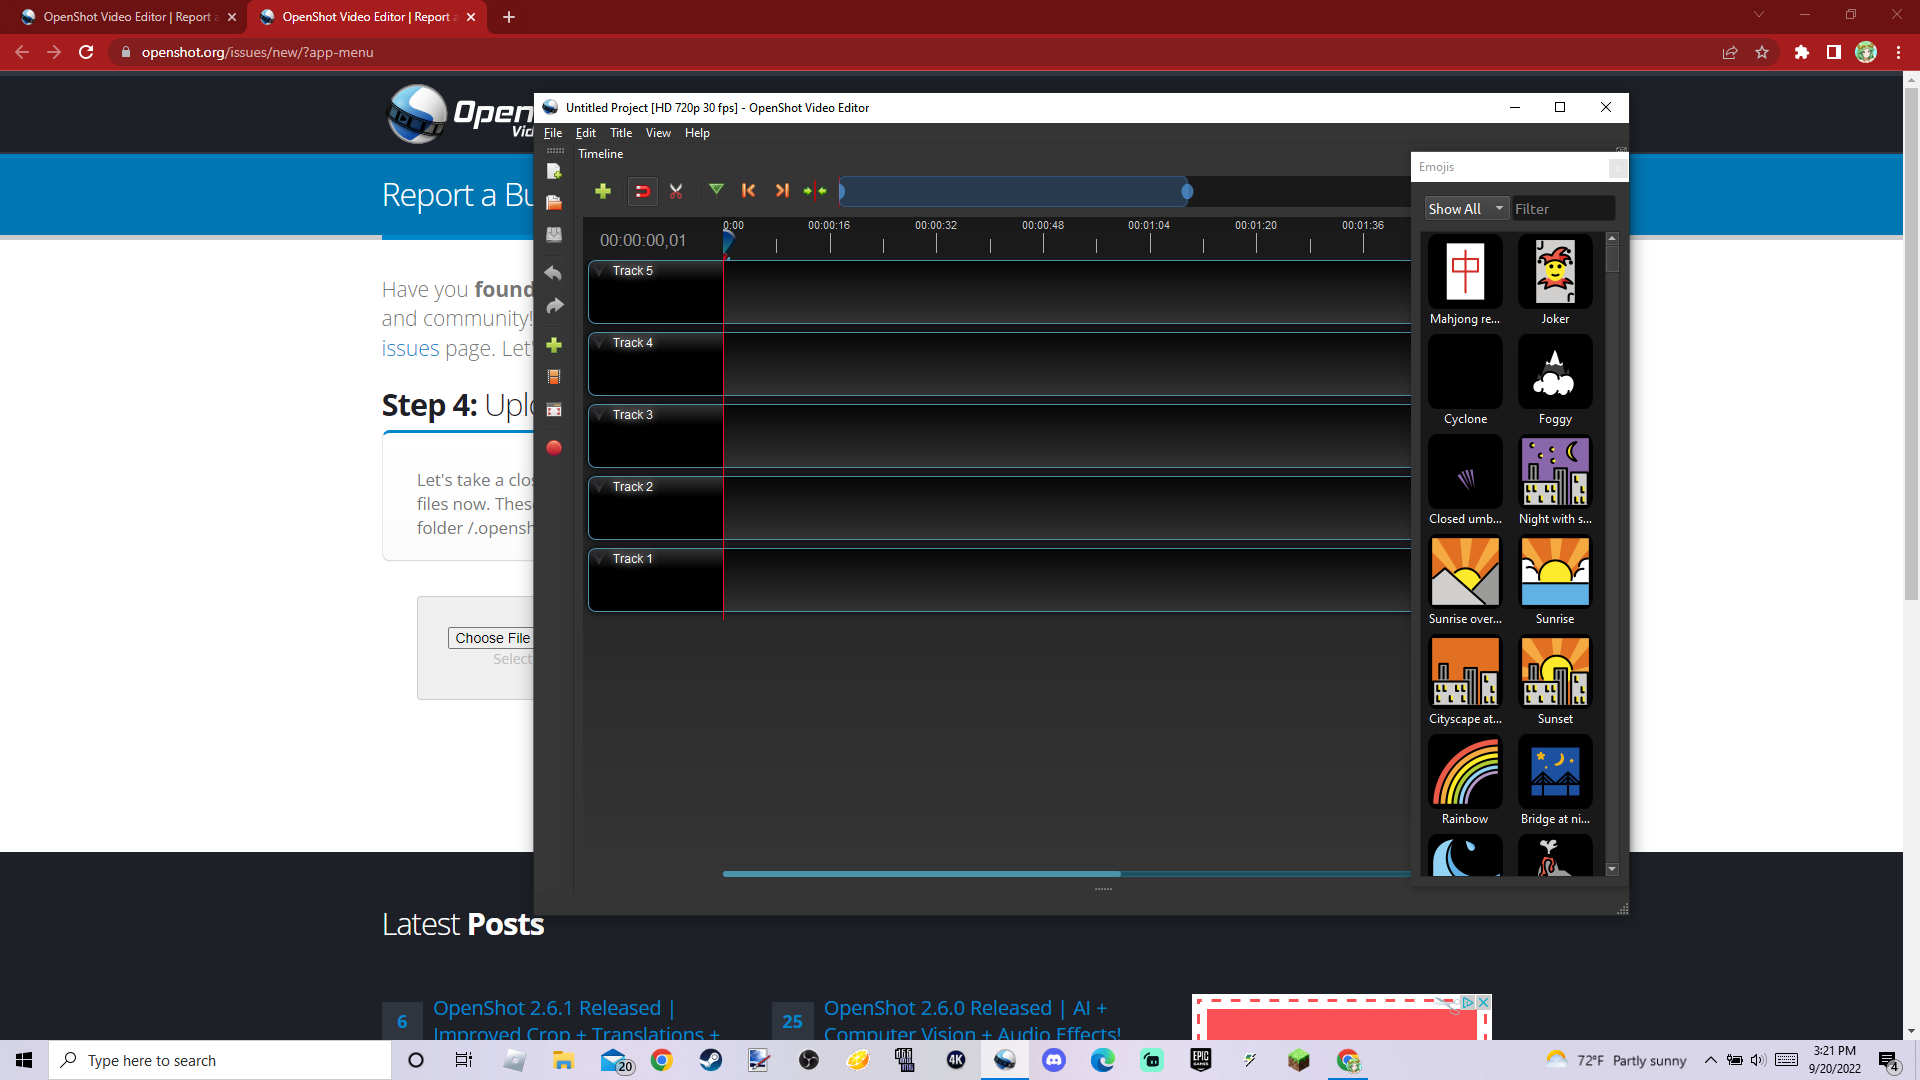1920x1080 pixels.
Task: Click the Choose File button on the webpage
Action: pos(491,637)
